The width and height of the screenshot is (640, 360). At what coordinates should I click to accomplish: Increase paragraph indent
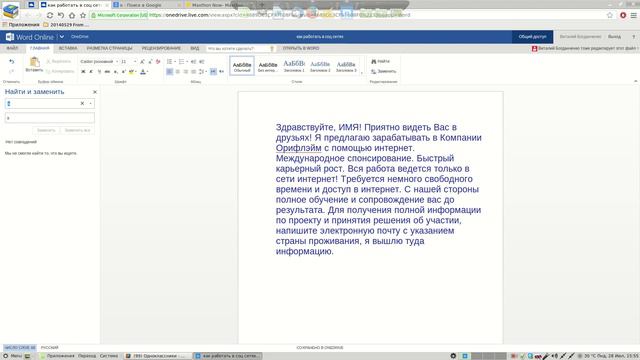(201, 62)
